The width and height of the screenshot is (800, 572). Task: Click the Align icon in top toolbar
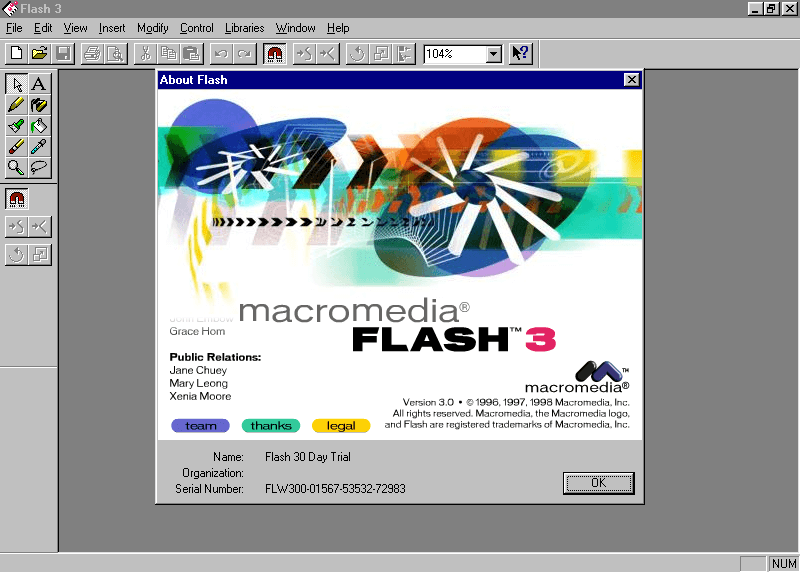coord(404,54)
